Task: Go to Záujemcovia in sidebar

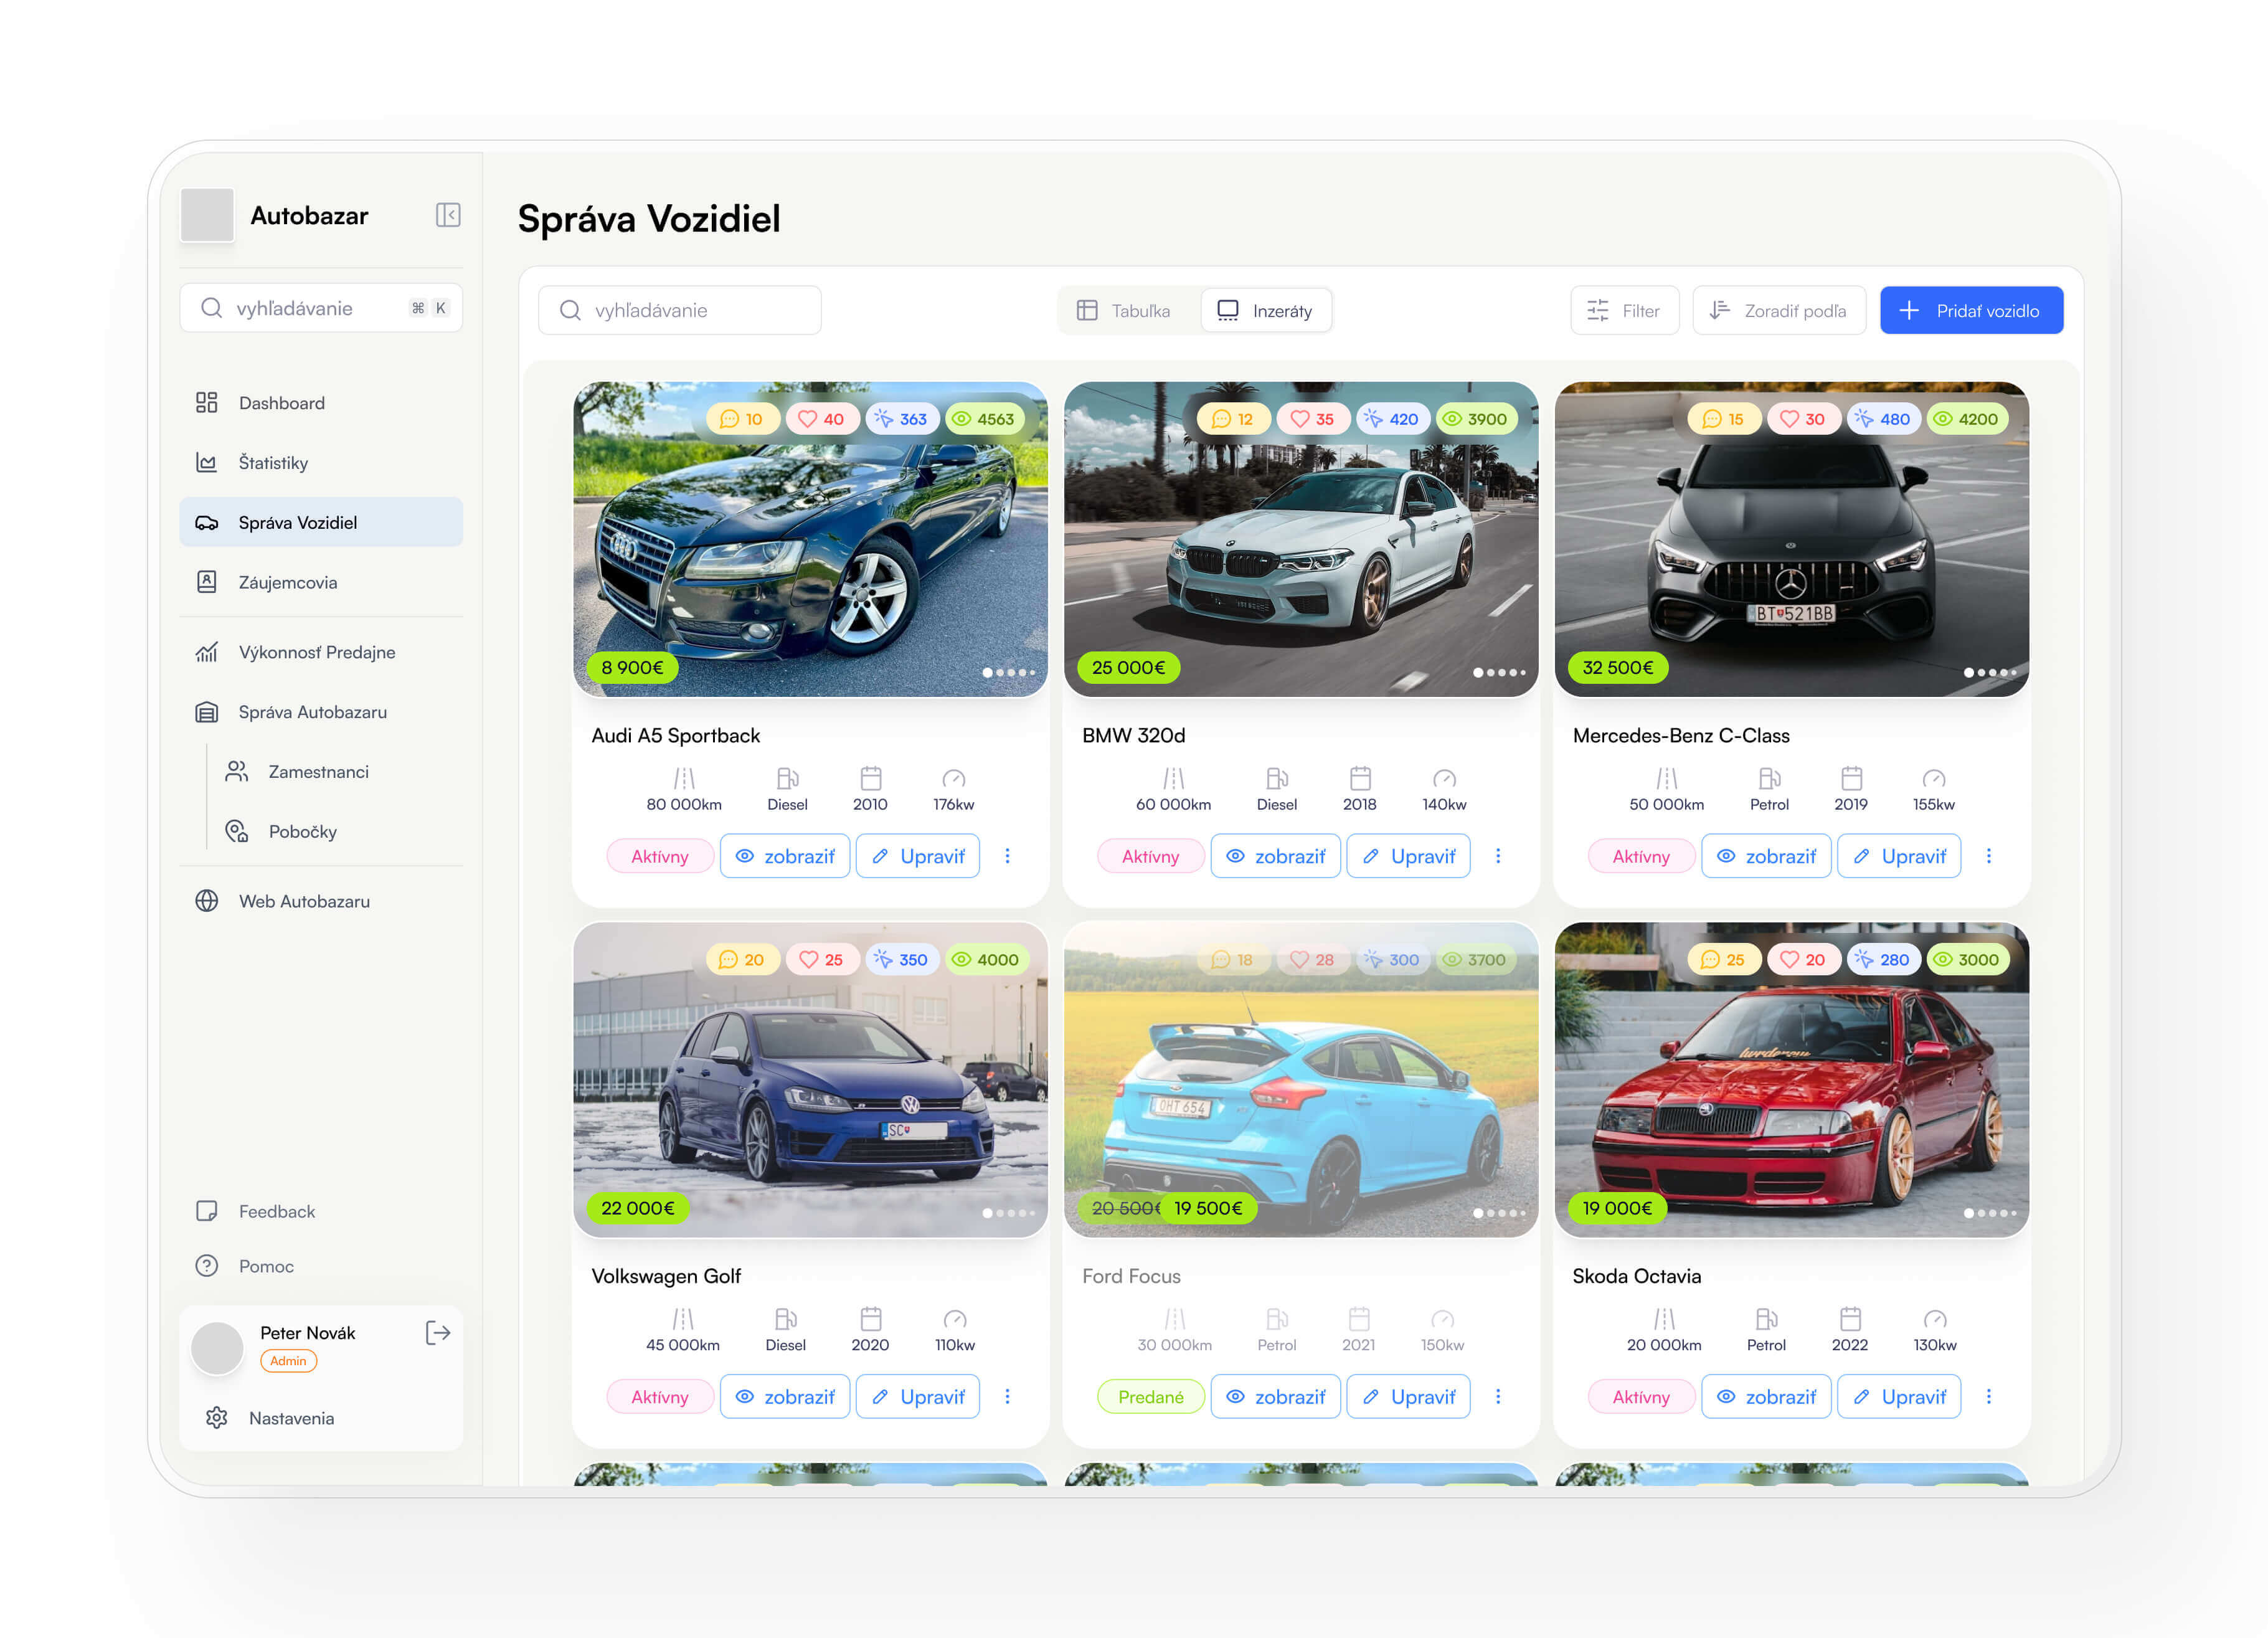Action: coord(287,582)
